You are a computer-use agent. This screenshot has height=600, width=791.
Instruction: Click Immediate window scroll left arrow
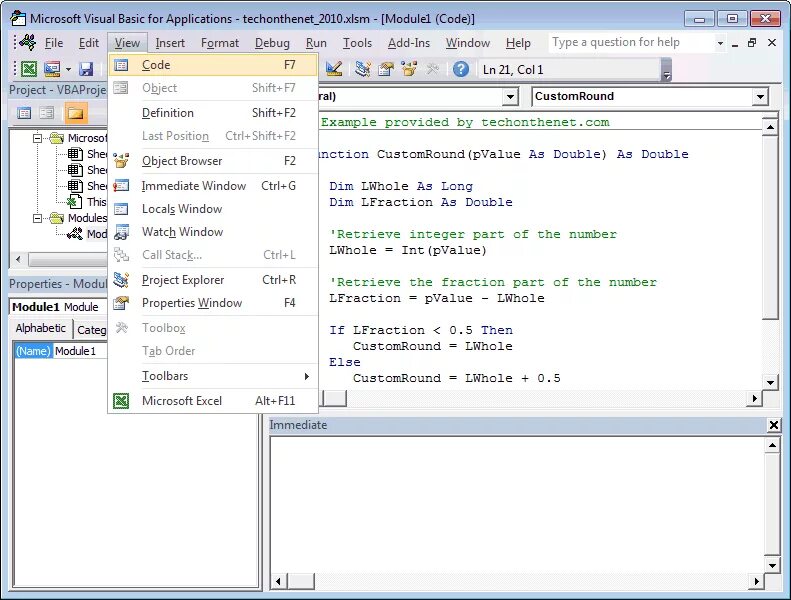[278, 581]
